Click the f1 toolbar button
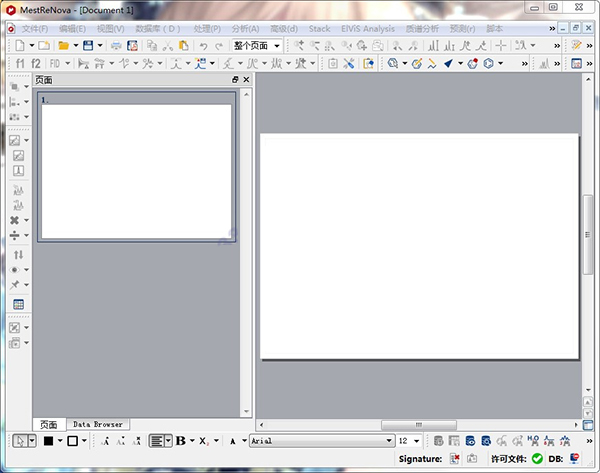Screen dimensions: 600x473 coord(19,64)
